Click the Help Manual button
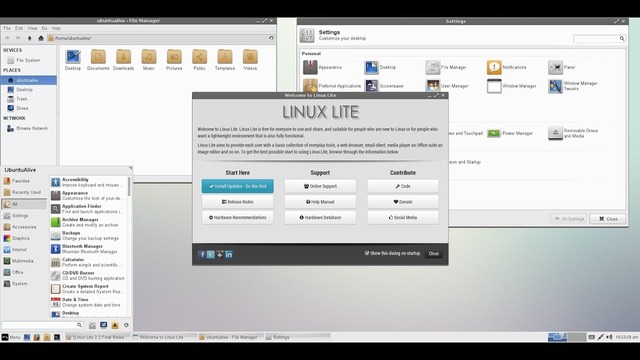The image size is (640, 360). (x=320, y=202)
